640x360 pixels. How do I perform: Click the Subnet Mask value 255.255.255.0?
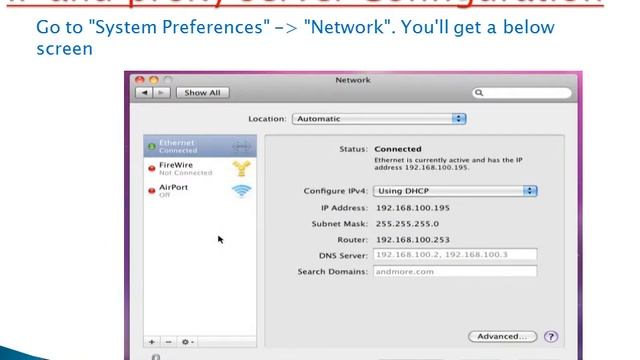coord(407,224)
